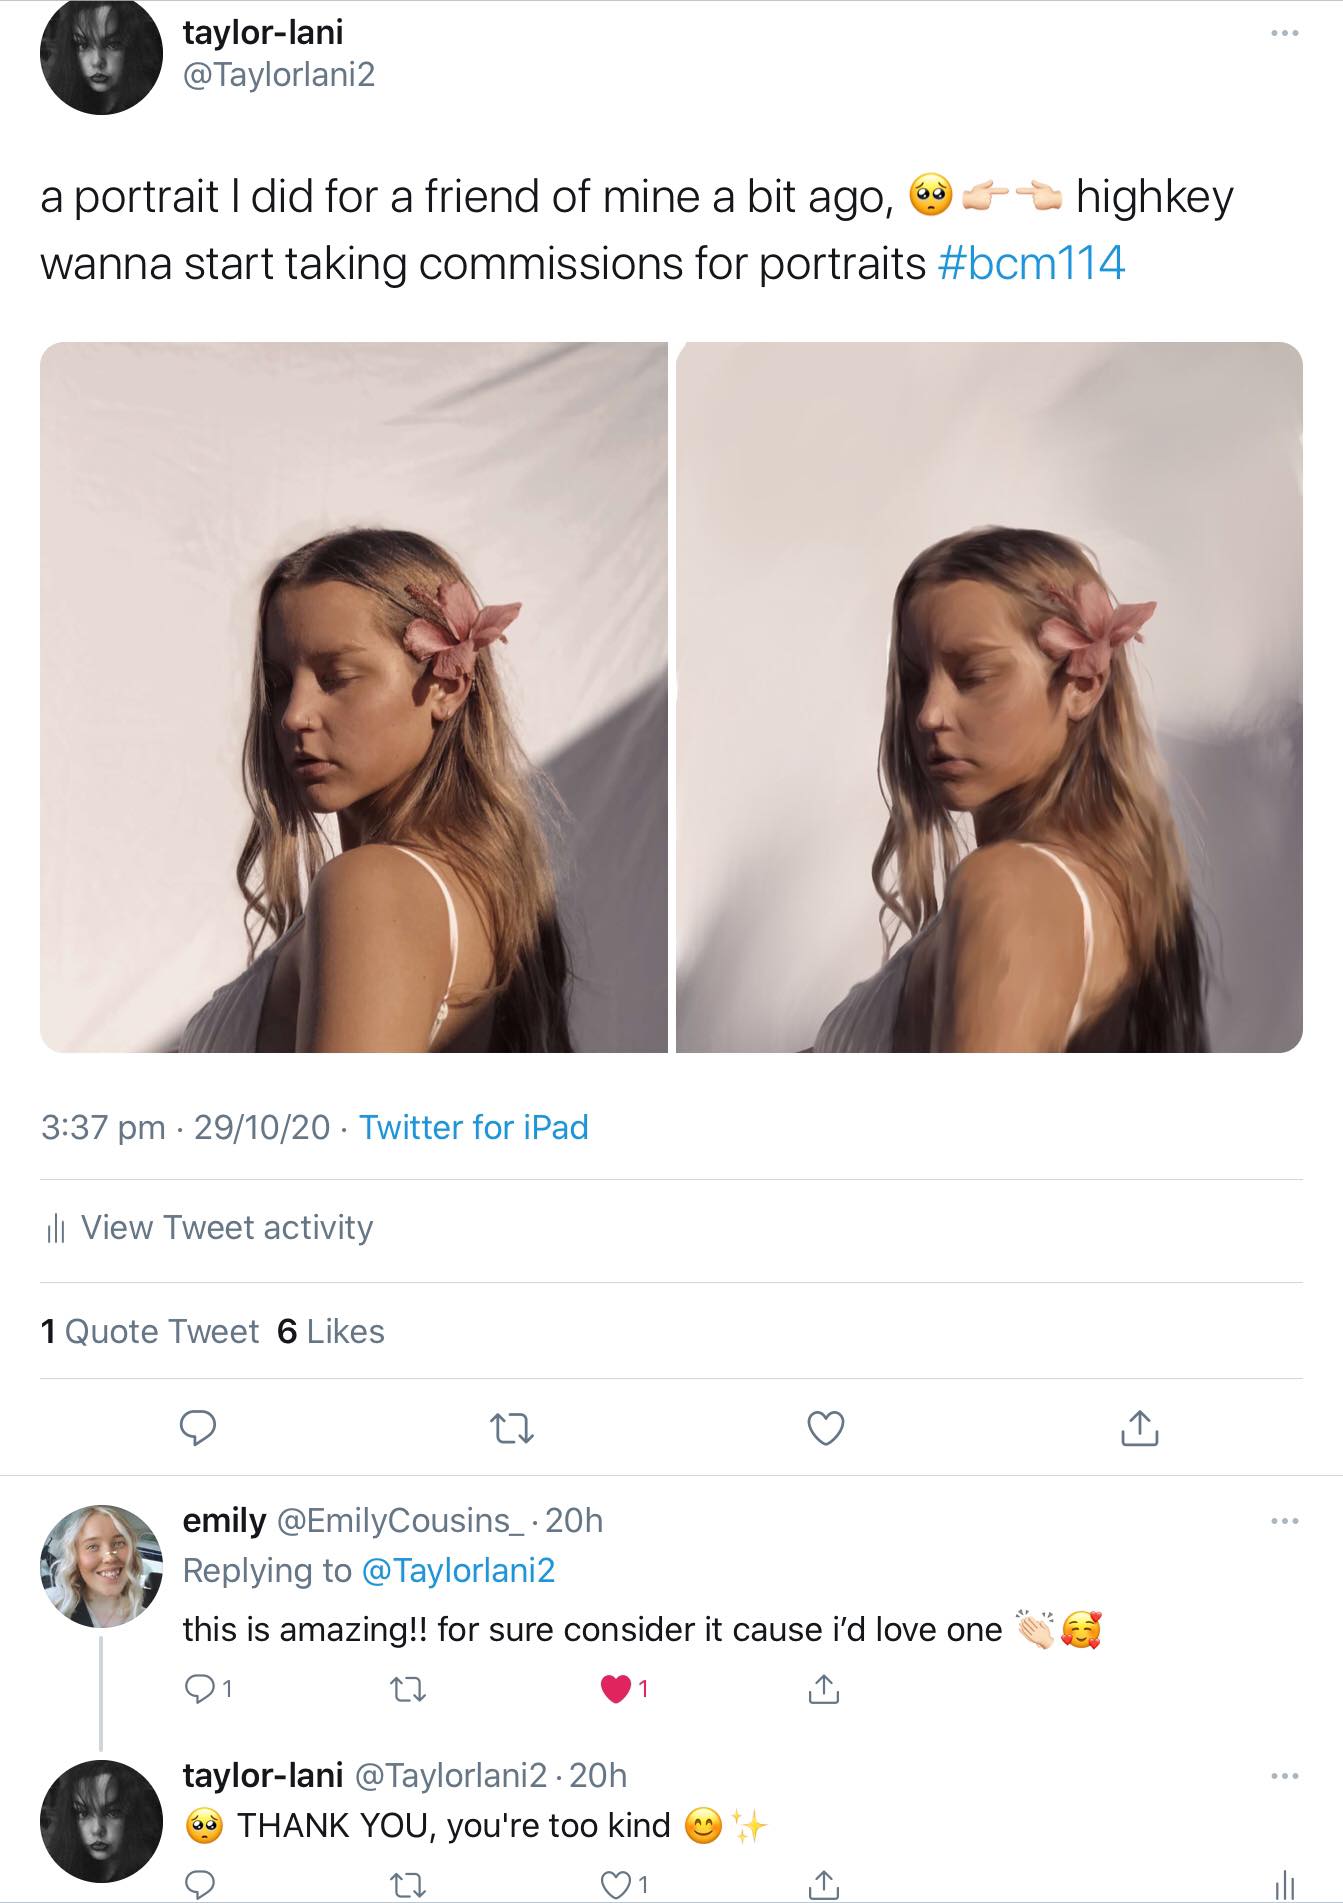View Tweet activity analytics

point(226,1227)
